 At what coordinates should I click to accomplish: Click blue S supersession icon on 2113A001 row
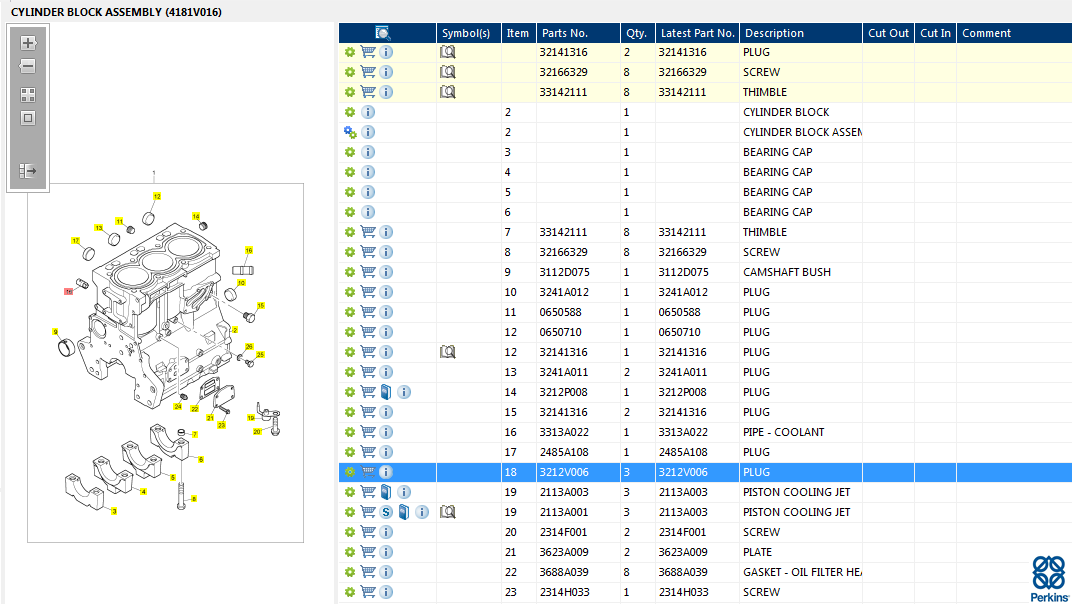[x=386, y=512]
